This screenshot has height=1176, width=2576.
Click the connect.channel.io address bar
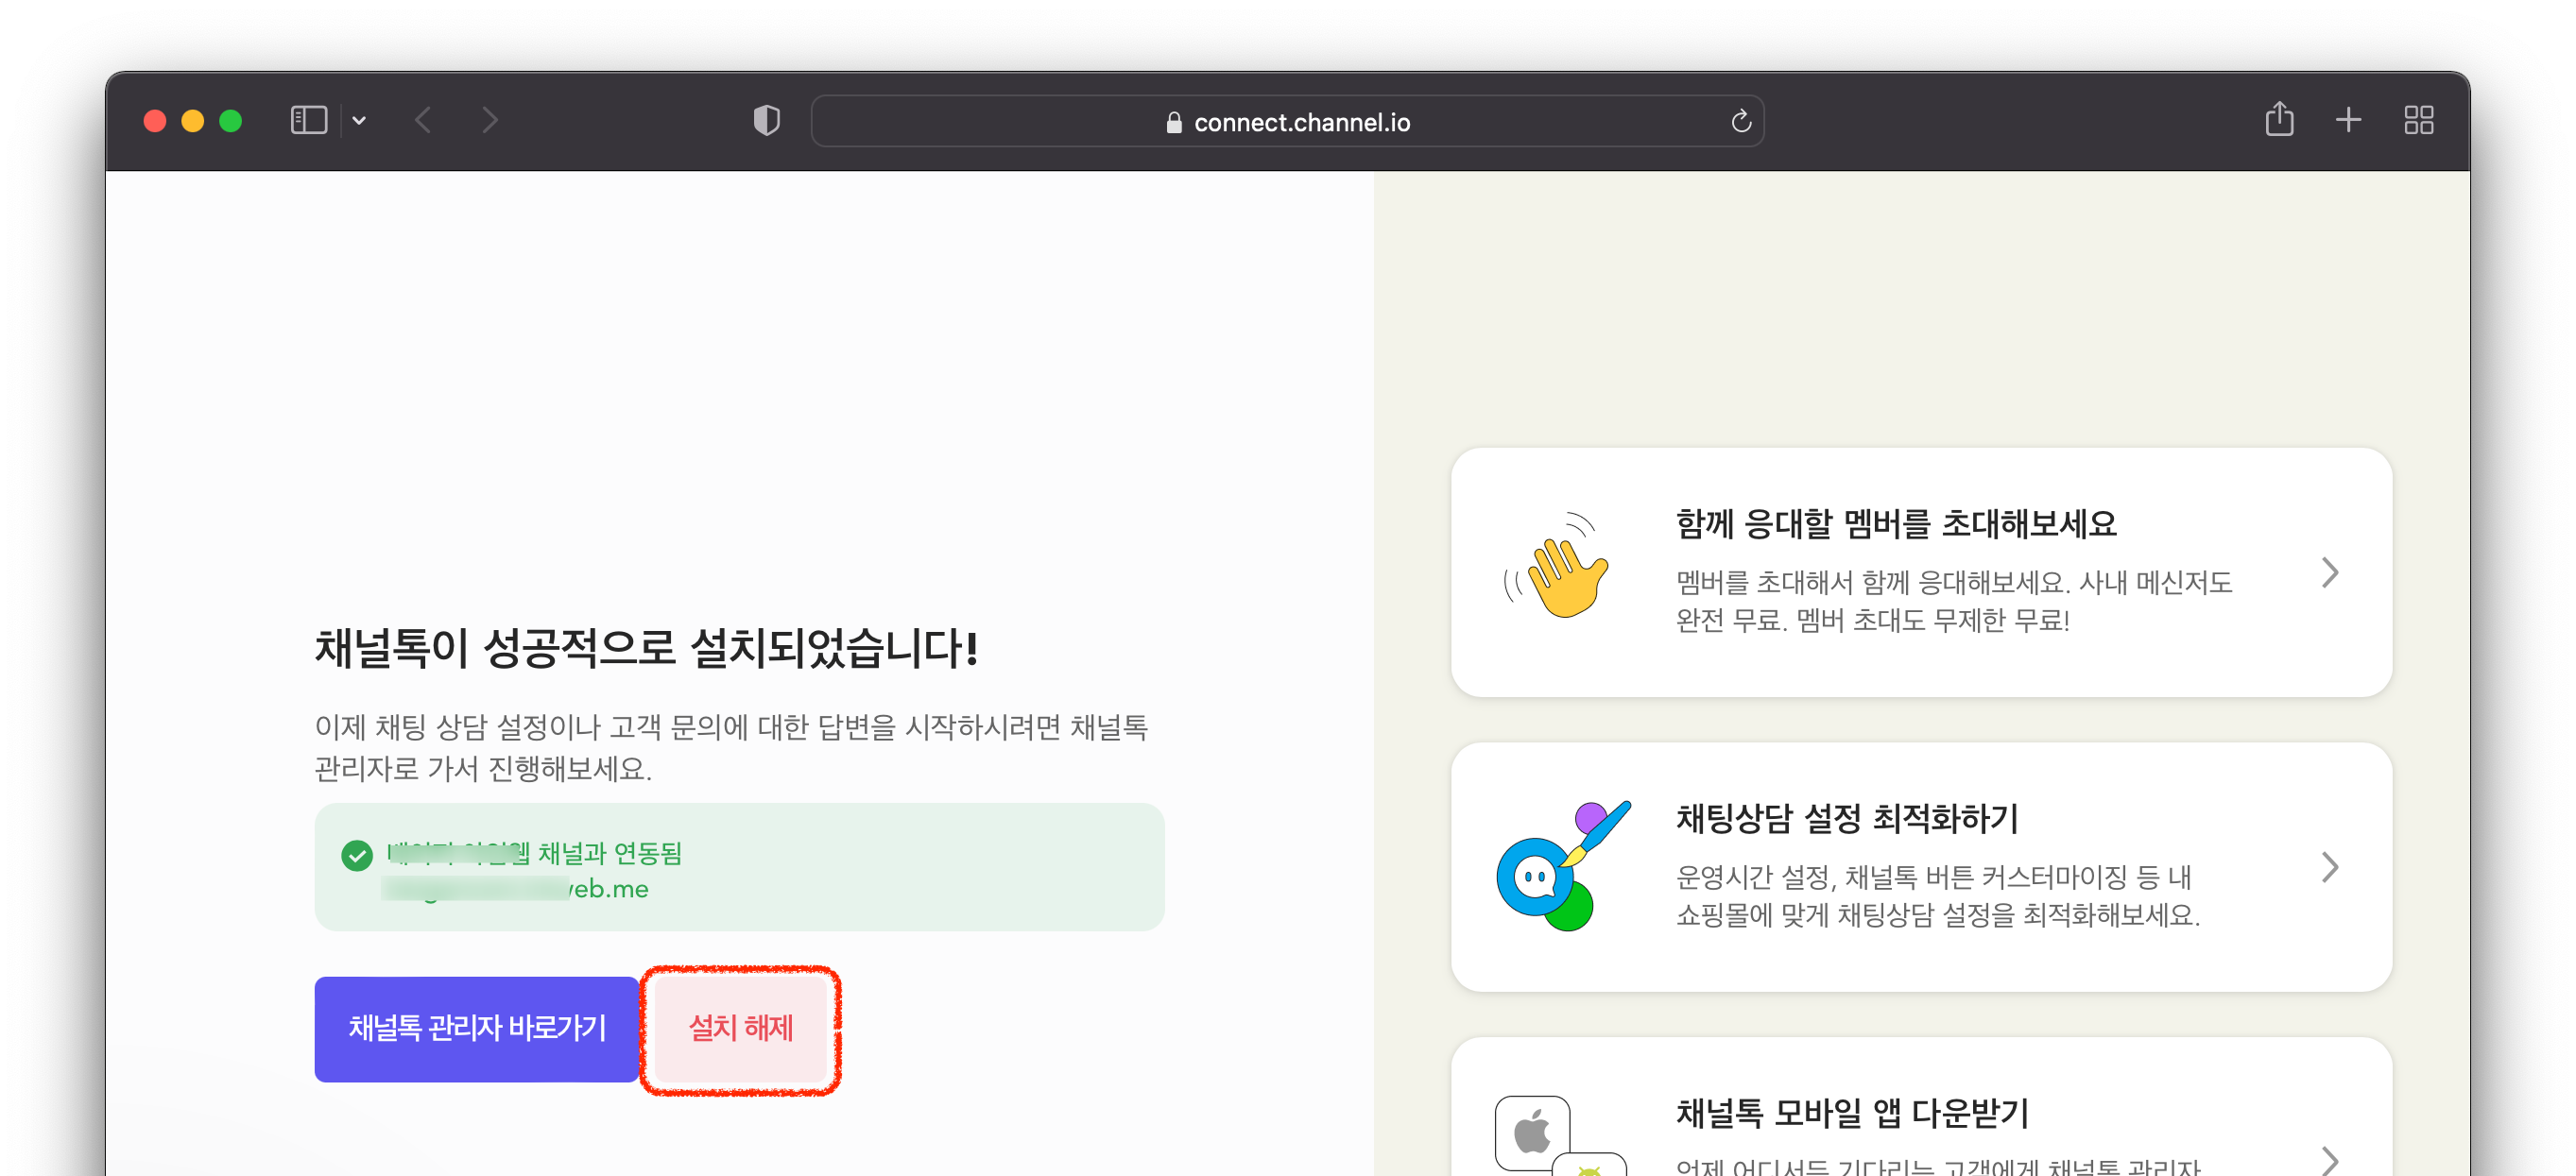pos(1287,122)
